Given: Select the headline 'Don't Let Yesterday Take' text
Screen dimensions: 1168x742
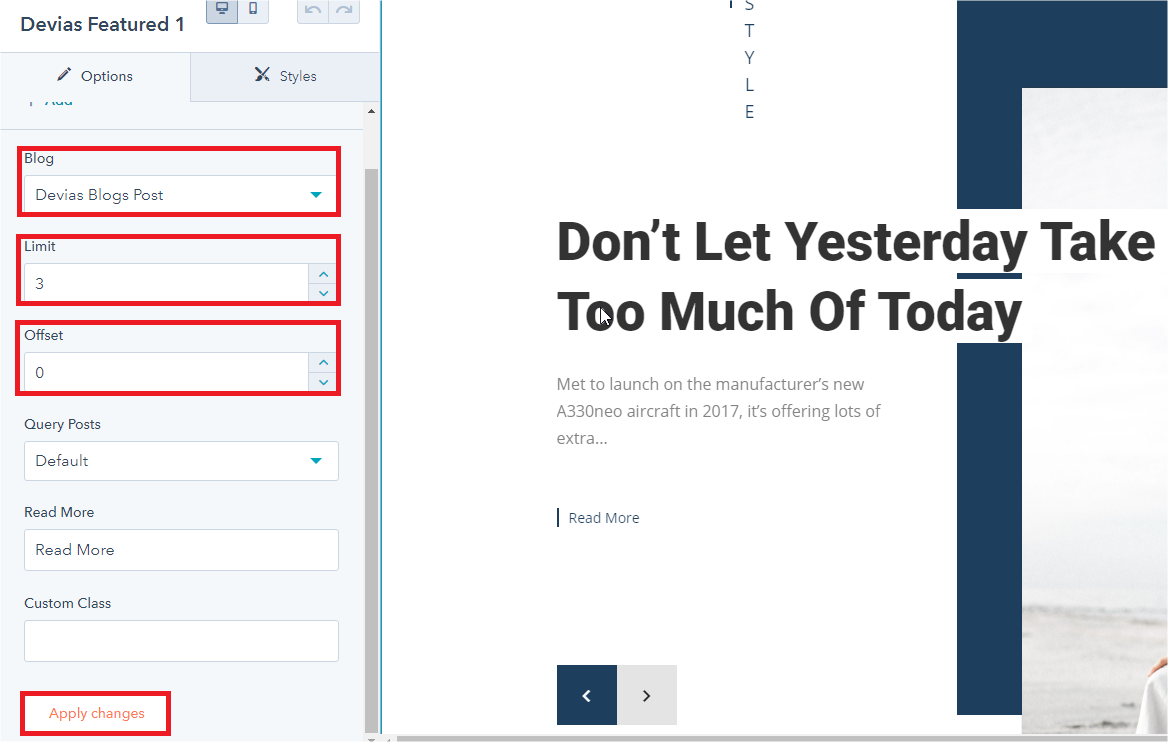Looking at the screenshot, I should (855, 241).
